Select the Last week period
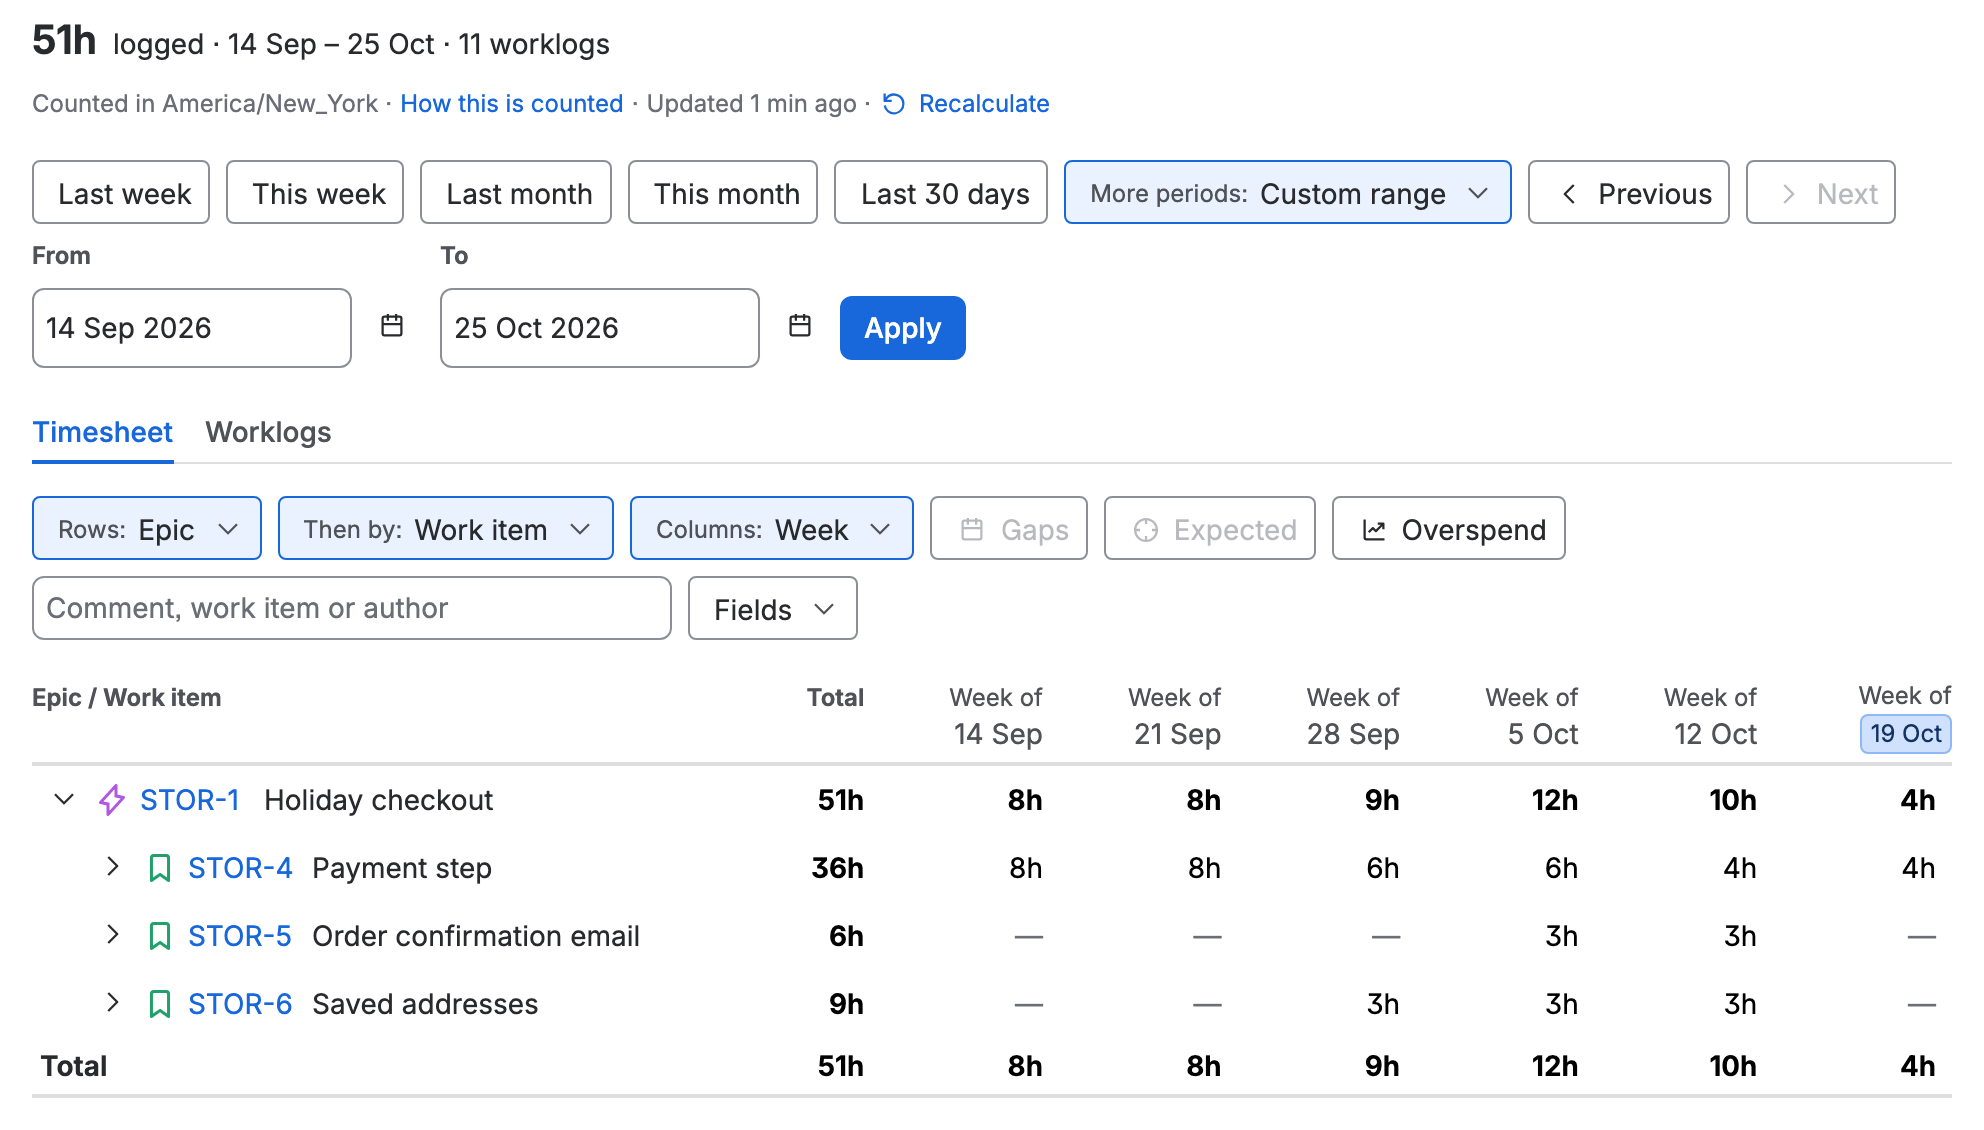 click(121, 193)
